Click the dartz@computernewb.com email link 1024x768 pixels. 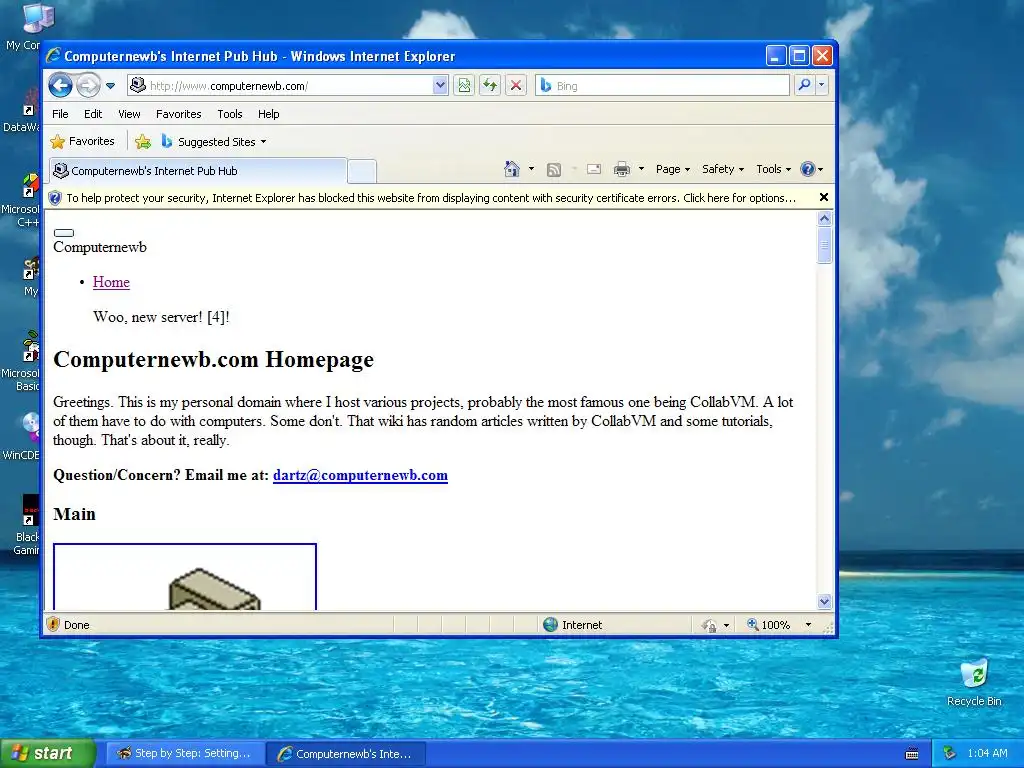360,475
